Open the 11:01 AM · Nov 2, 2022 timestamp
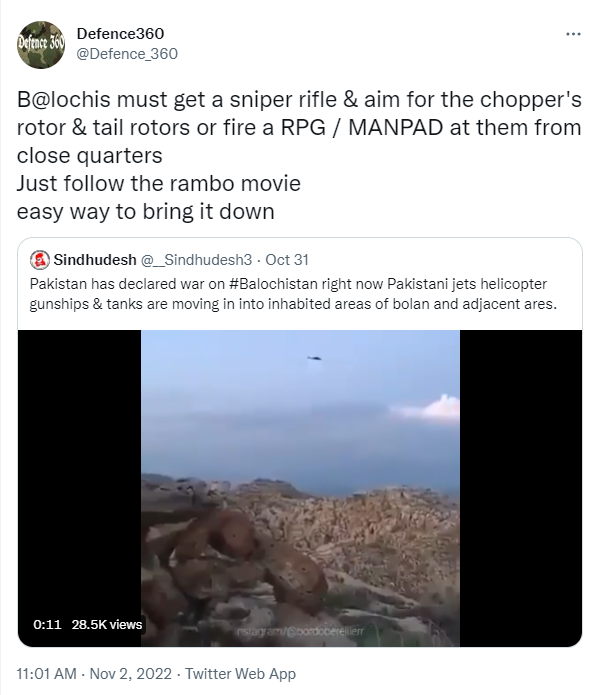Viewport: 590px width, 695px height. (94, 674)
